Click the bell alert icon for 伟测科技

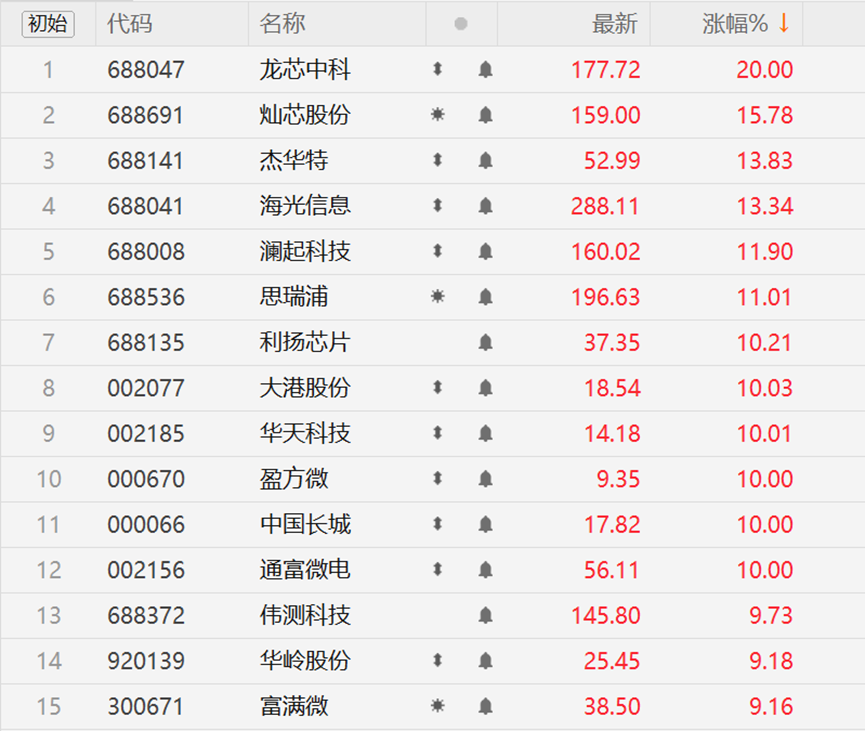[485, 615]
